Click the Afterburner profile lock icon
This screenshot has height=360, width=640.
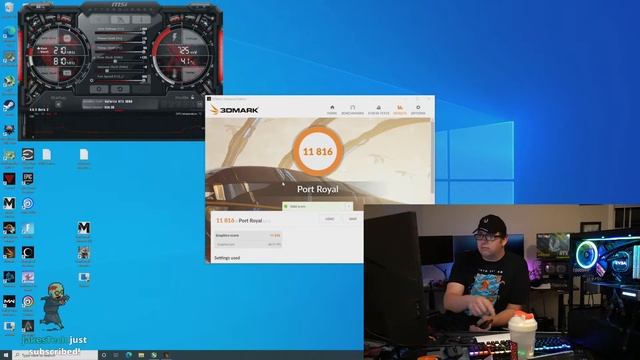(193, 97)
